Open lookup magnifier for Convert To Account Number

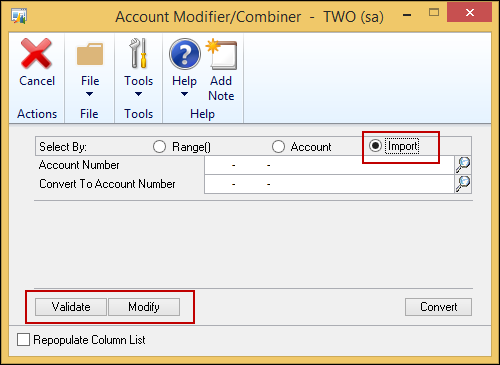(463, 184)
